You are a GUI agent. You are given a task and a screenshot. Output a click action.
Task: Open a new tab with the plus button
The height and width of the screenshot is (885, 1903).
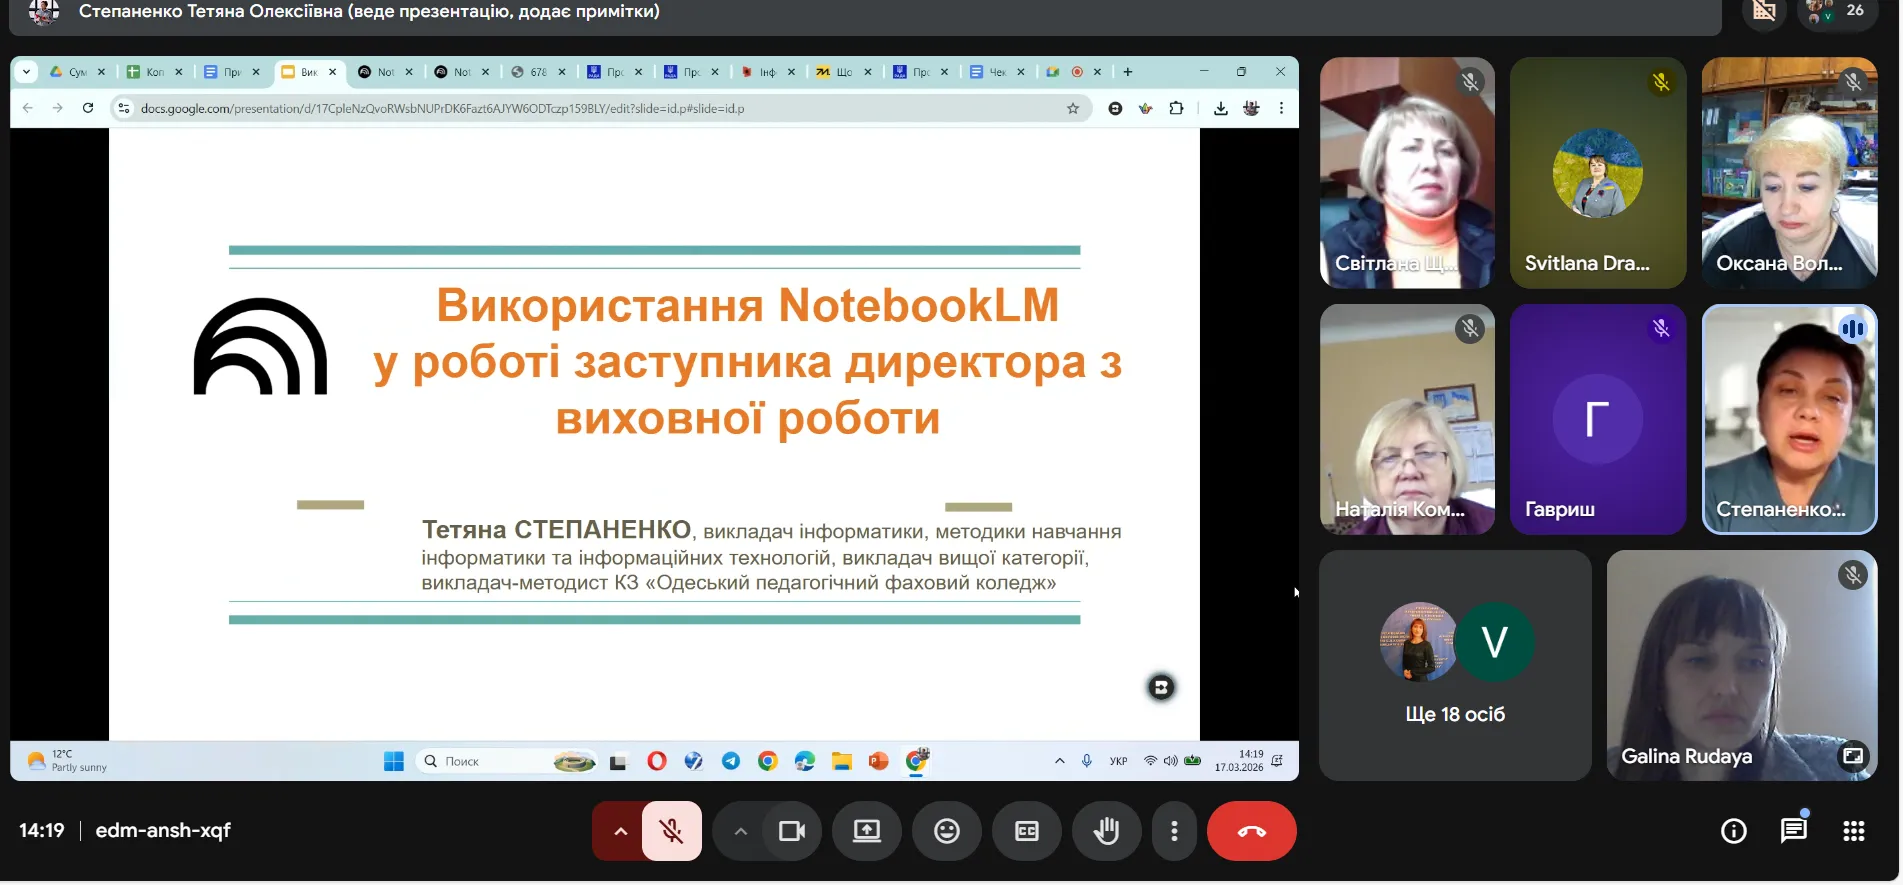point(1128,72)
